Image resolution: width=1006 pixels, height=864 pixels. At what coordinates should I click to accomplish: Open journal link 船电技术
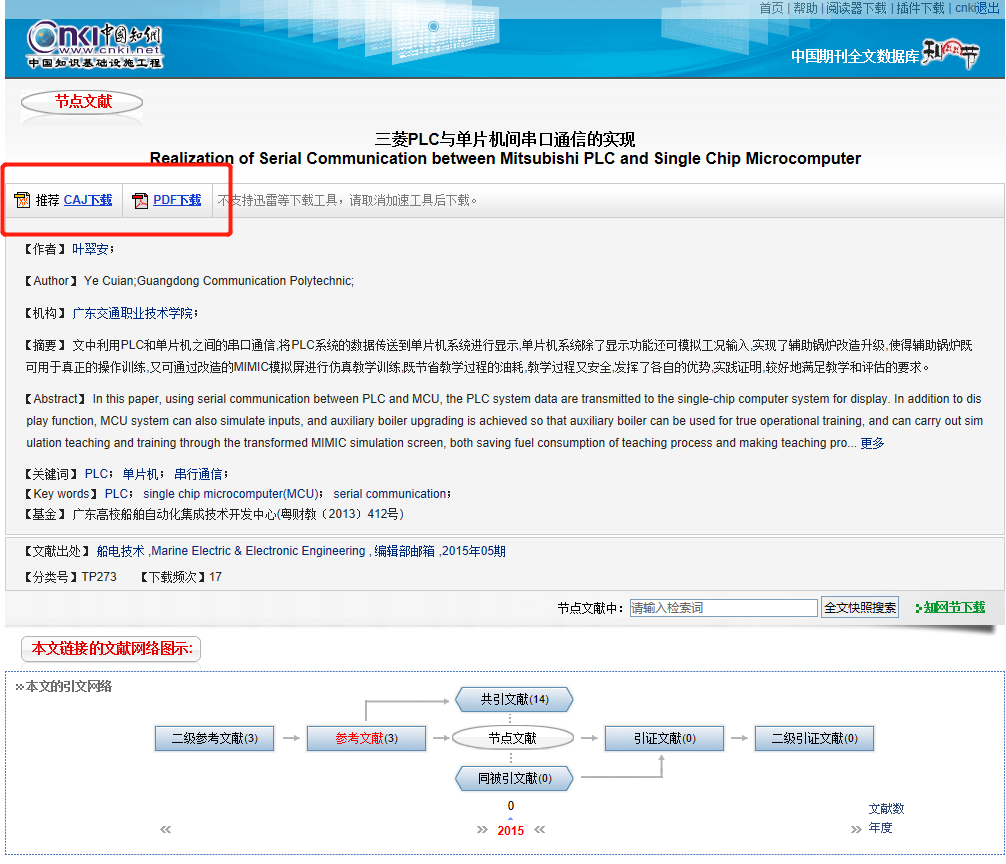tap(121, 551)
